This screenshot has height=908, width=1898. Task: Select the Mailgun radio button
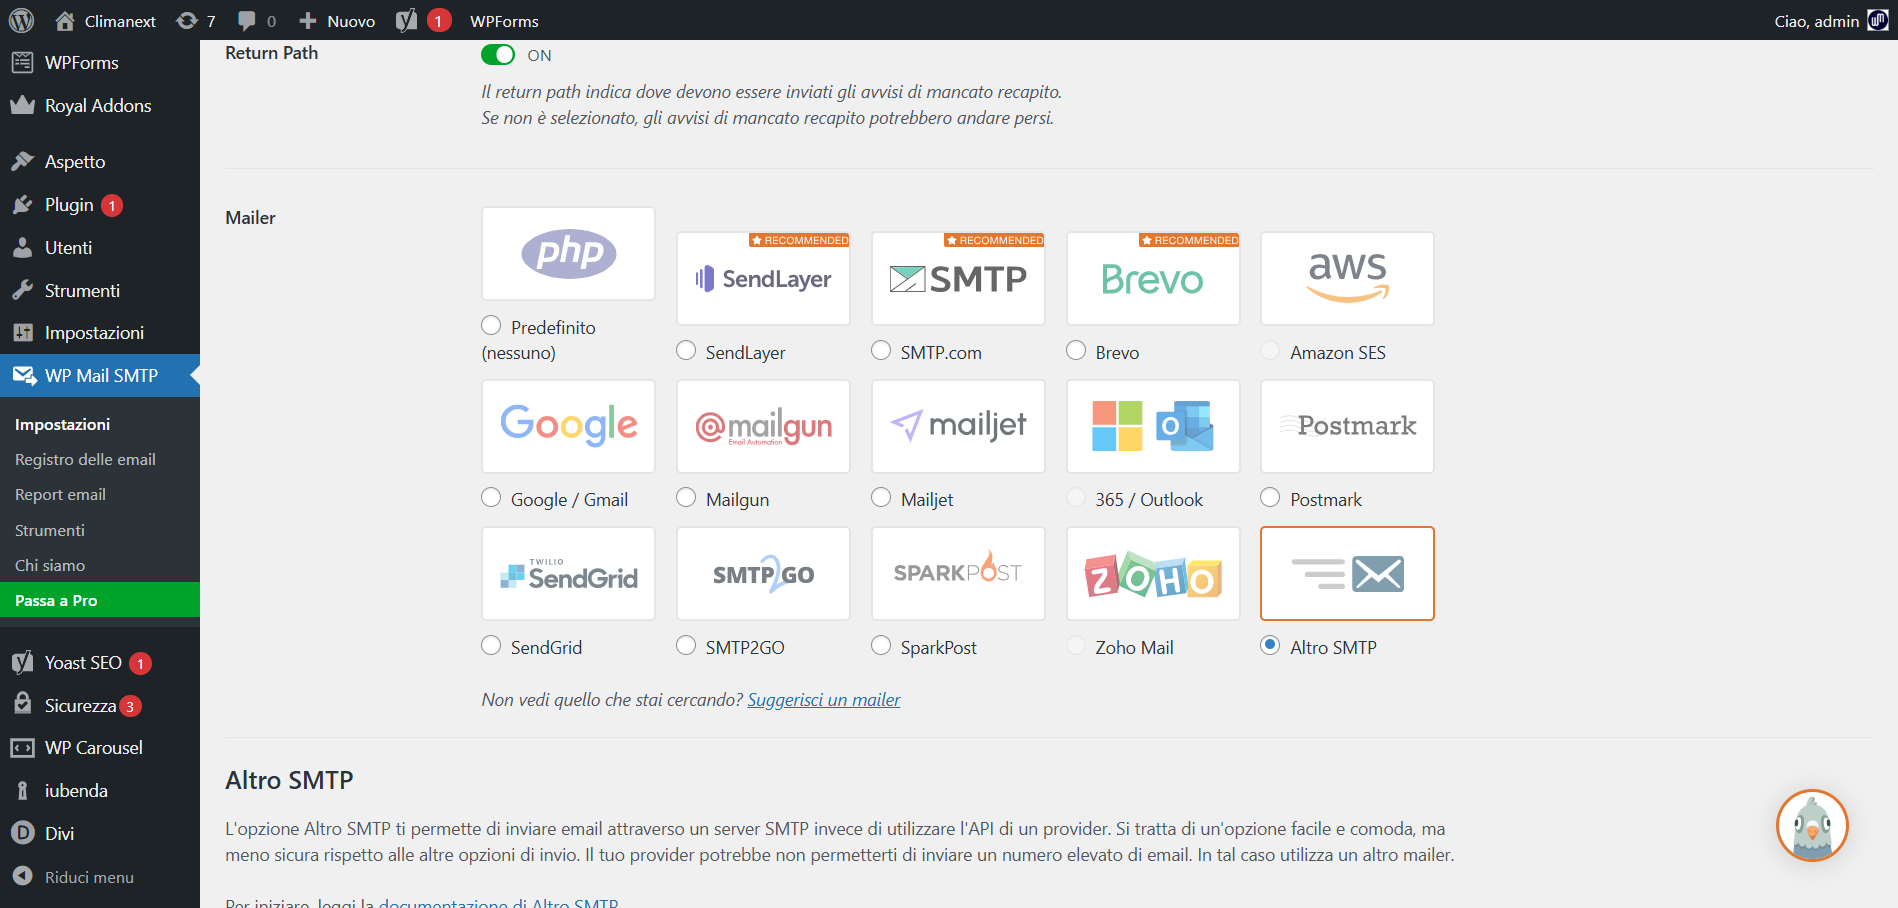686,497
